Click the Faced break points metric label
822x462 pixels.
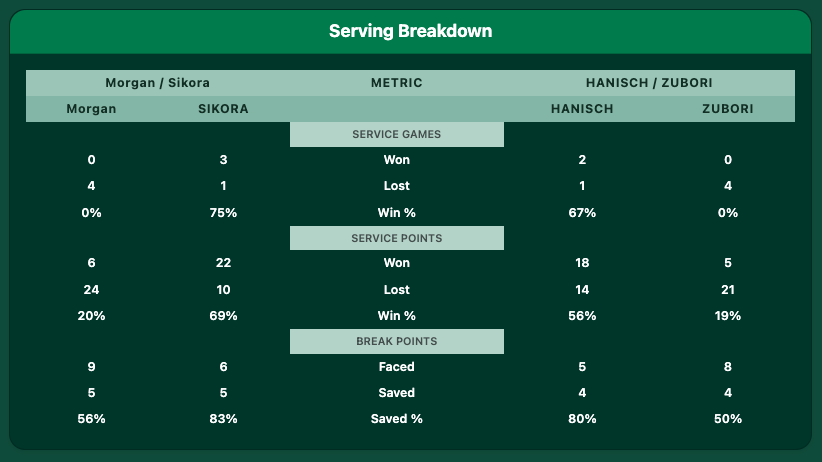tap(397, 367)
